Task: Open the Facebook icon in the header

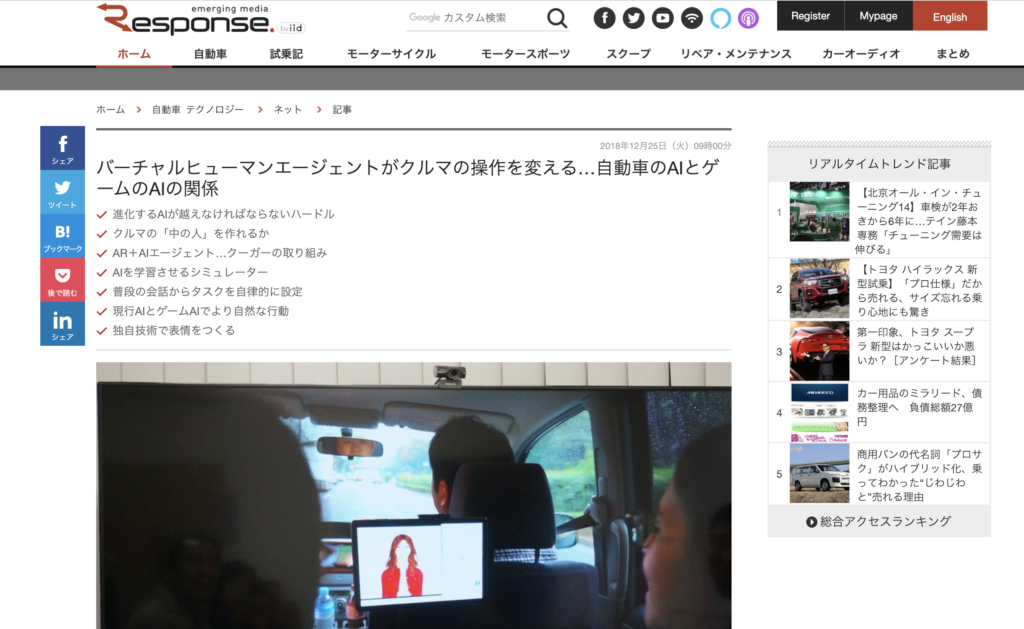Action: (605, 17)
